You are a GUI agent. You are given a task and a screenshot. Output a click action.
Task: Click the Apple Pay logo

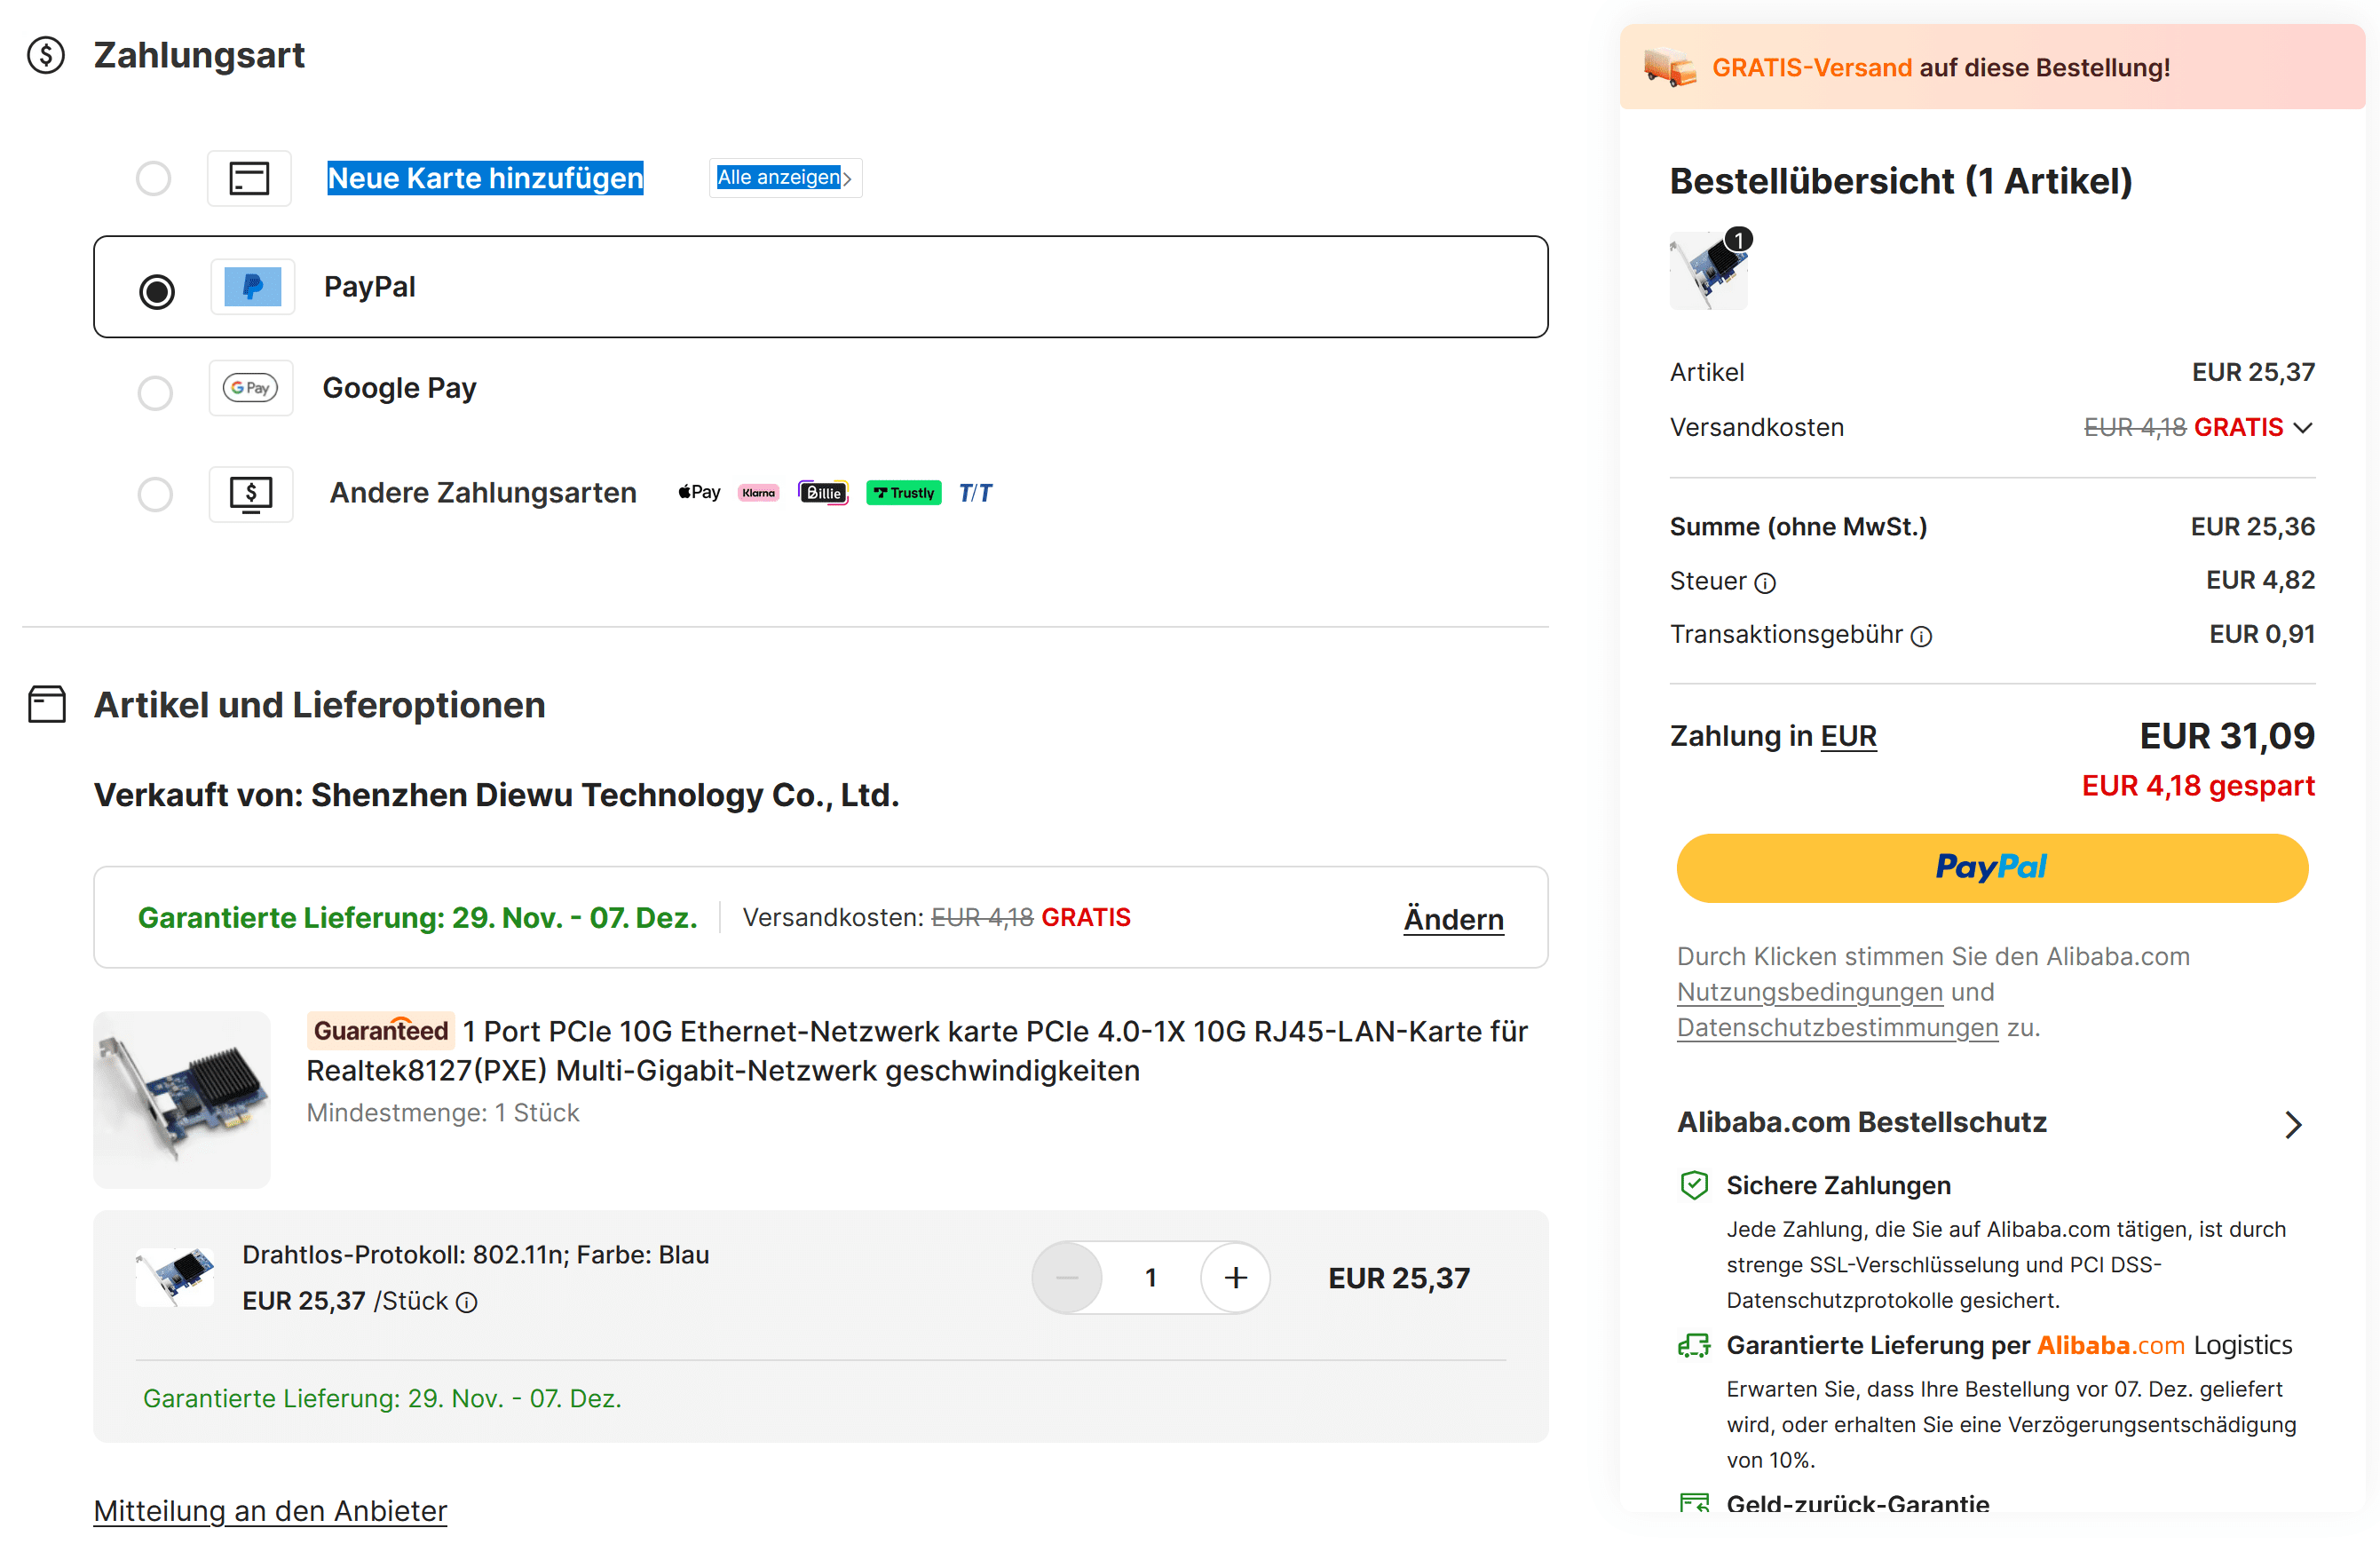(699, 492)
